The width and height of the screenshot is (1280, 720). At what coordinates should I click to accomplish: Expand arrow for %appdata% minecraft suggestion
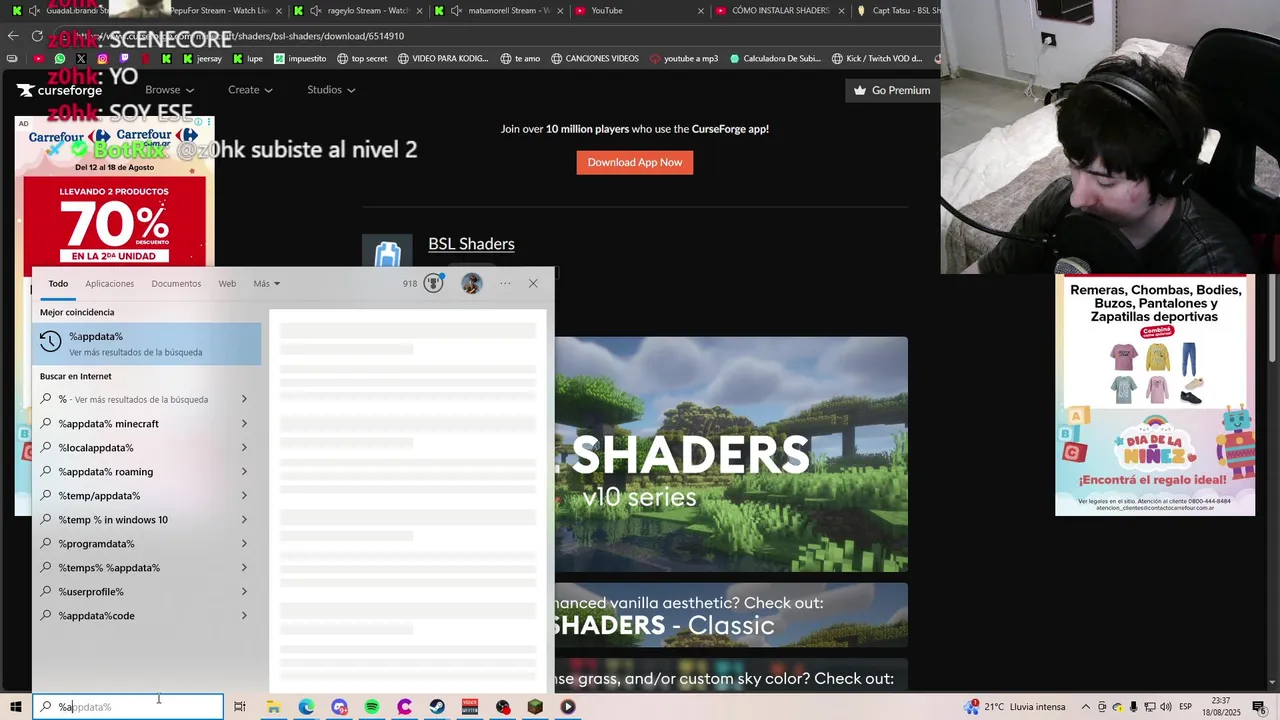(x=244, y=424)
